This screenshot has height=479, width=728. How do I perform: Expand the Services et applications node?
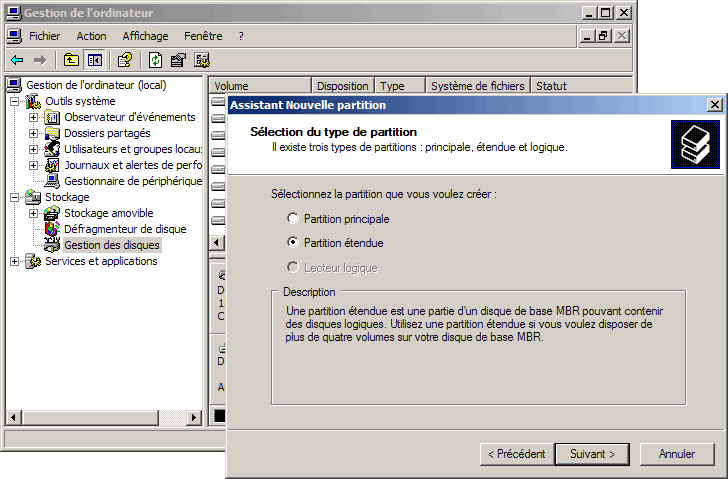coord(15,261)
